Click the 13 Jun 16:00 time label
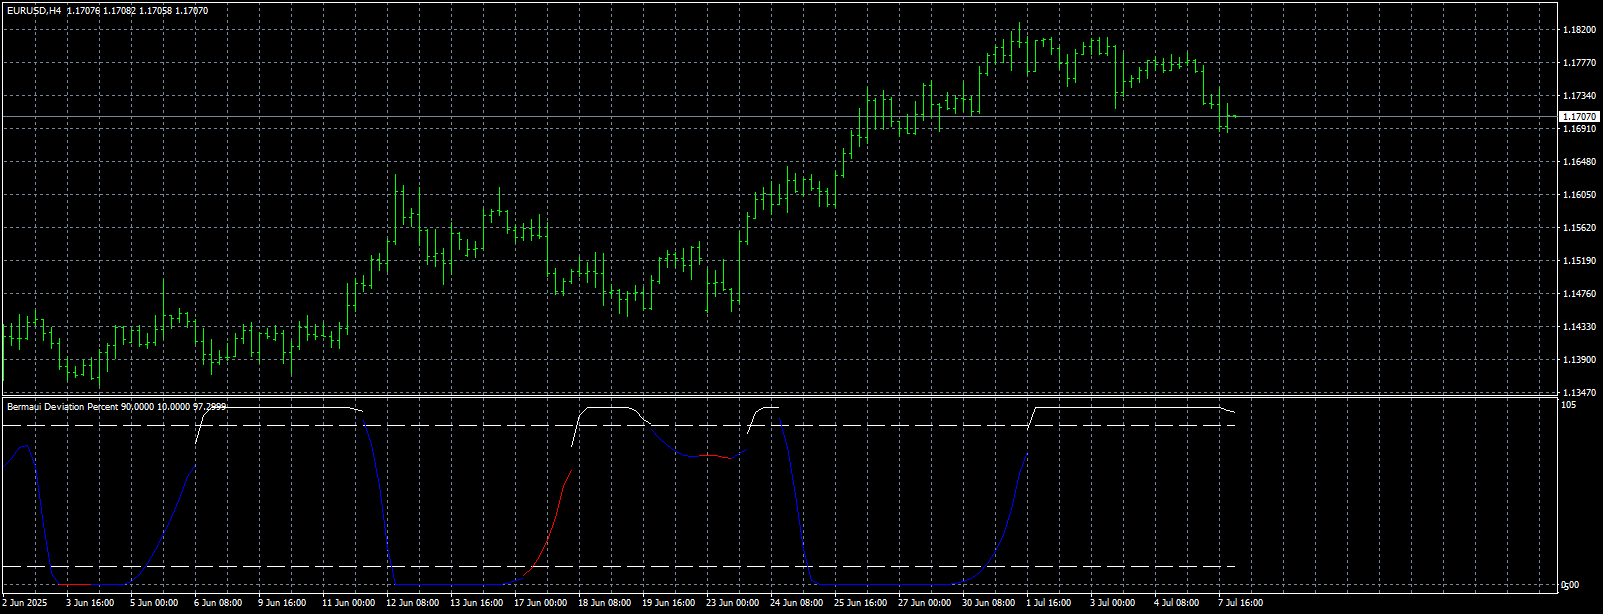Image resolution: width=1603 pixels, height=614 pixels. 476,603
